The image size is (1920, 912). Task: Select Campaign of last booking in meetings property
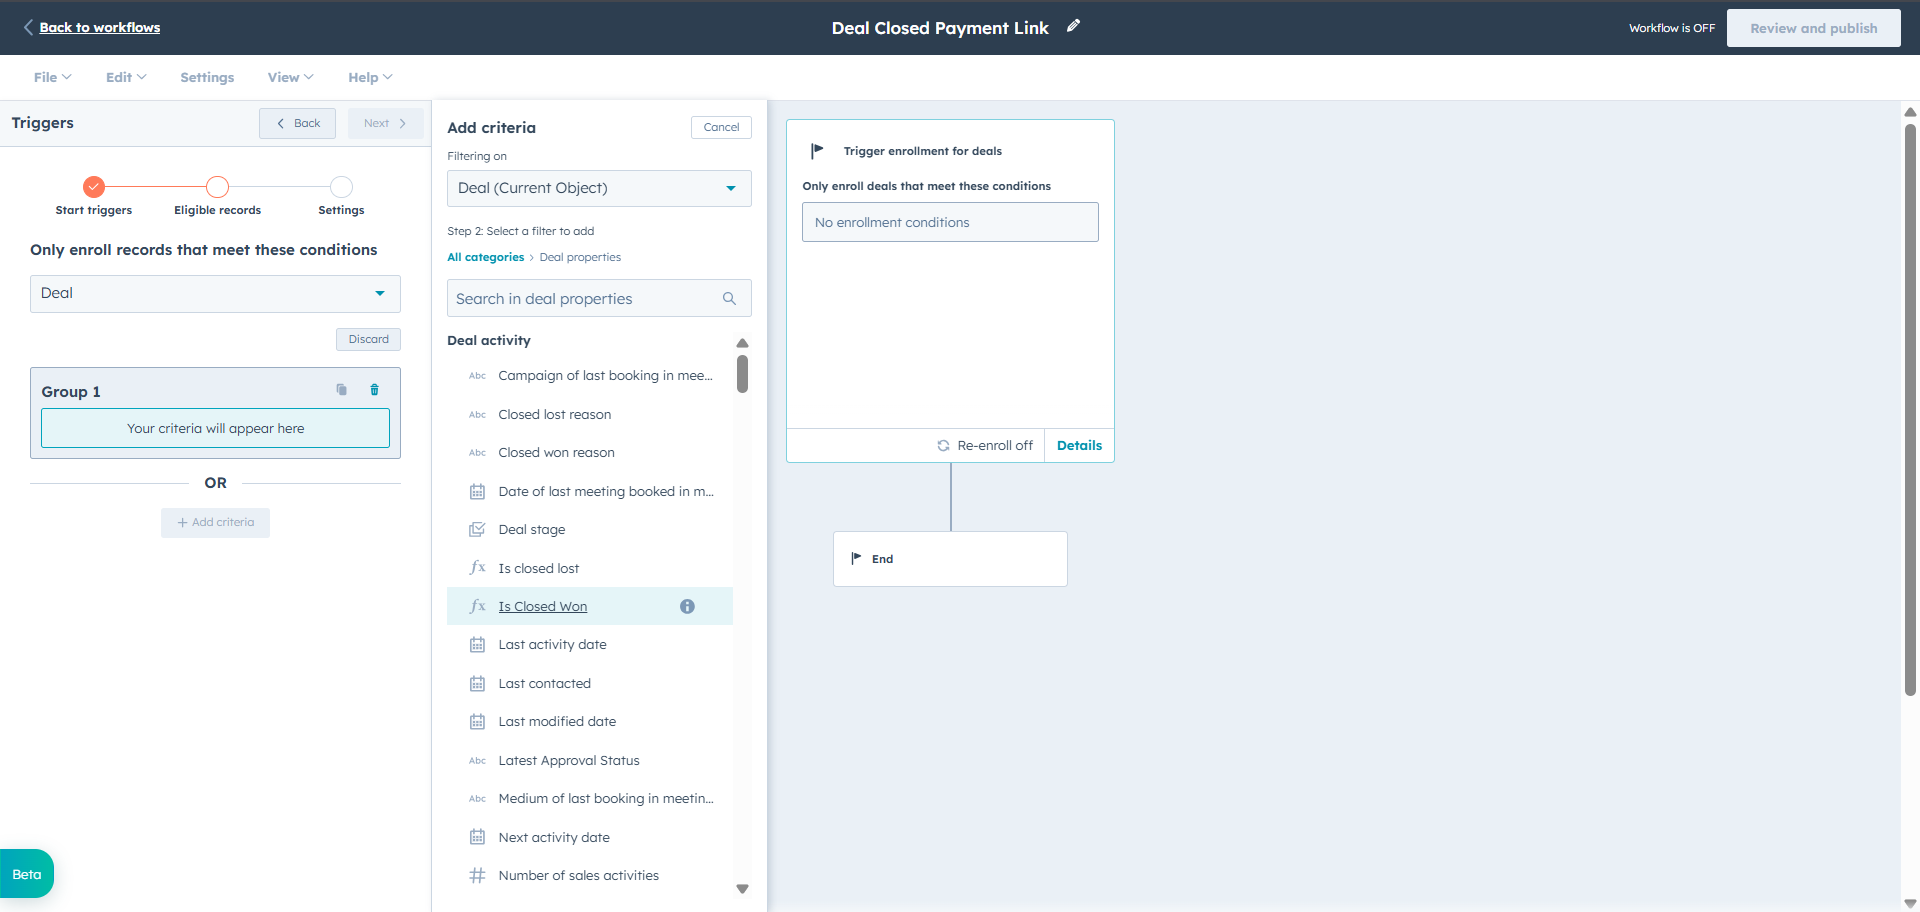click(x=590, y=376)
